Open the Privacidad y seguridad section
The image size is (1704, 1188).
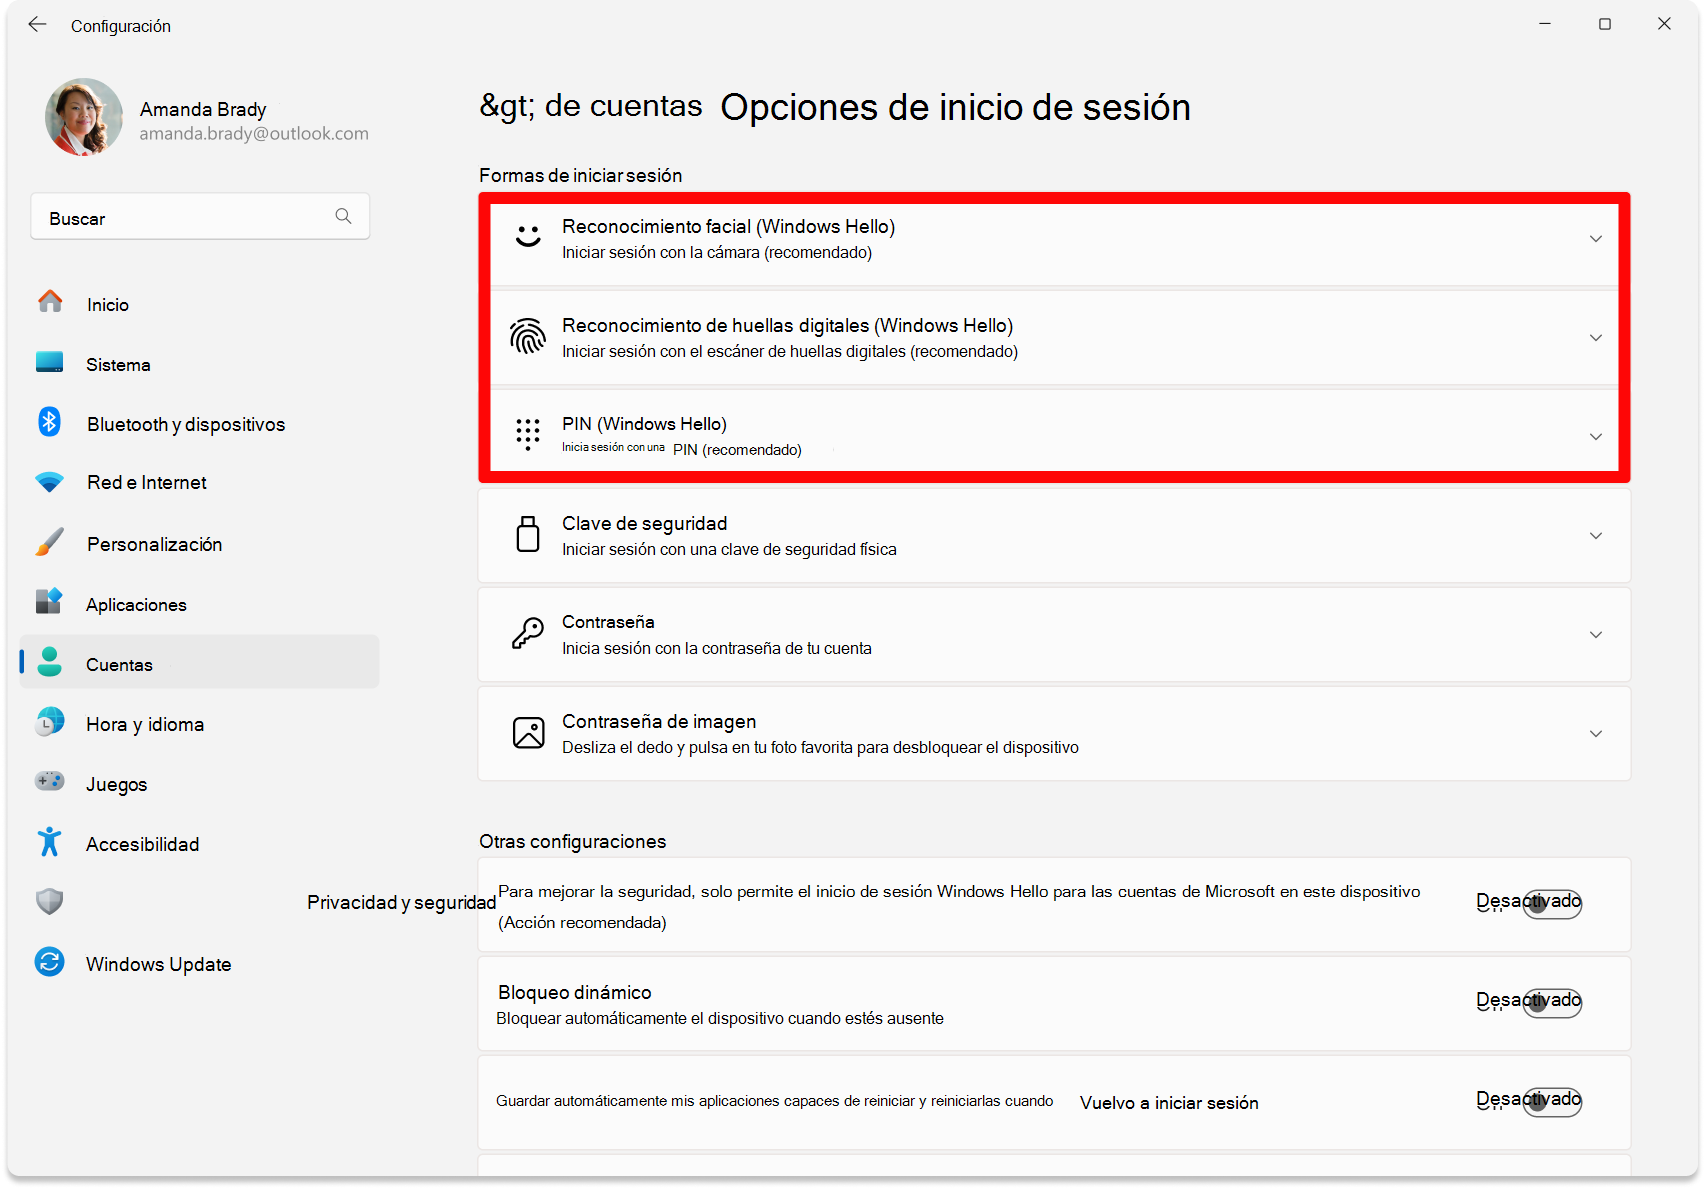[x=400, y=902]
